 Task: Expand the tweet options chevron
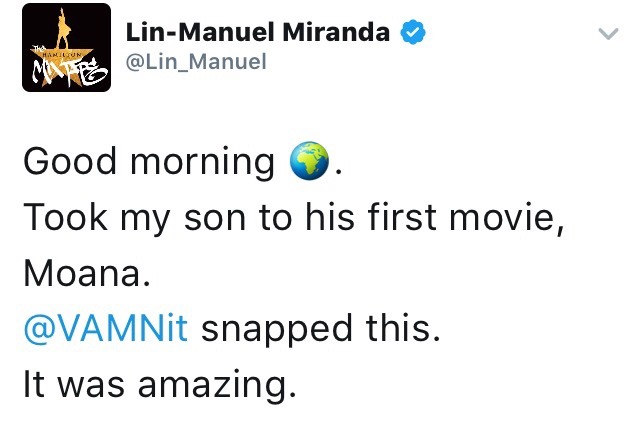coord(608,33)
